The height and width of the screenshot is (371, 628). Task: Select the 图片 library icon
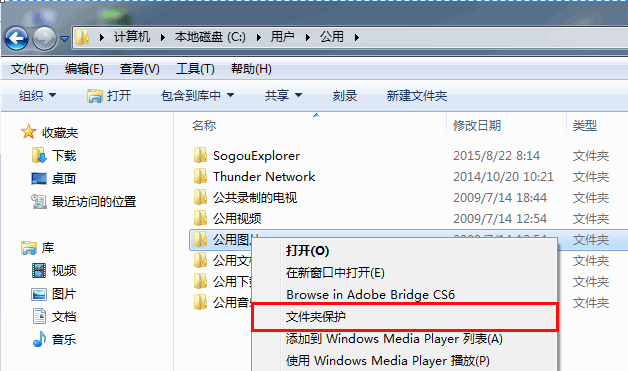tap(39, 294)
